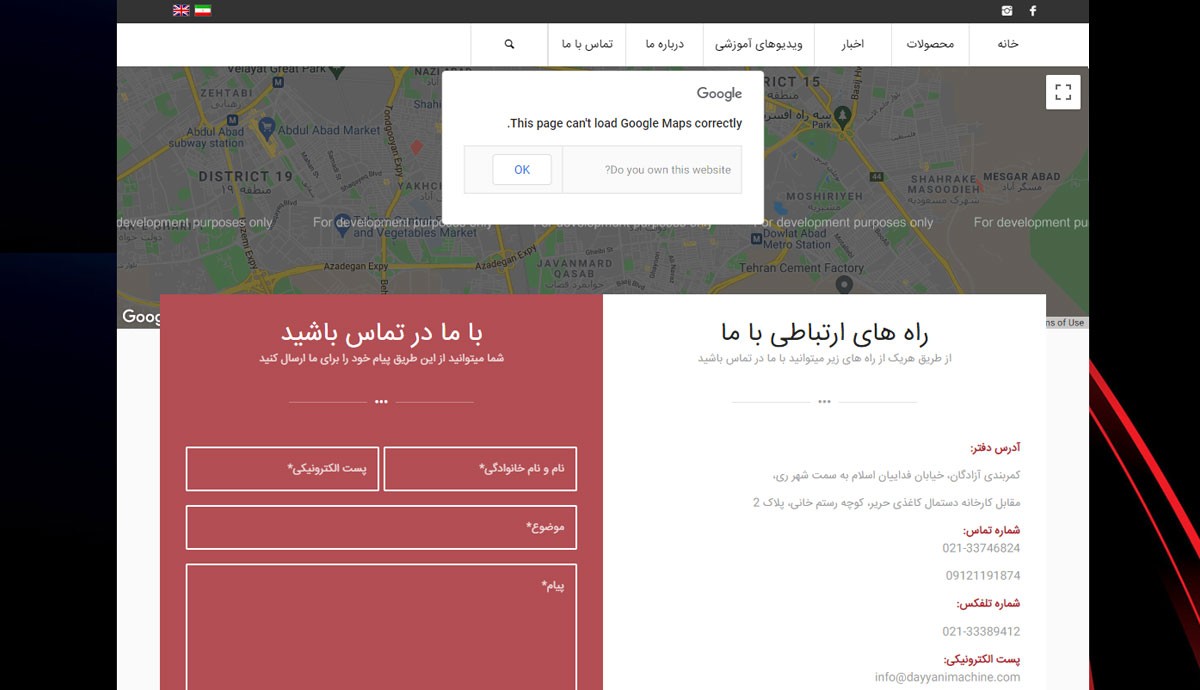Switch language with the Iran flag
This screenshot has height=690, width=1200.
click(x=203, y=10)
